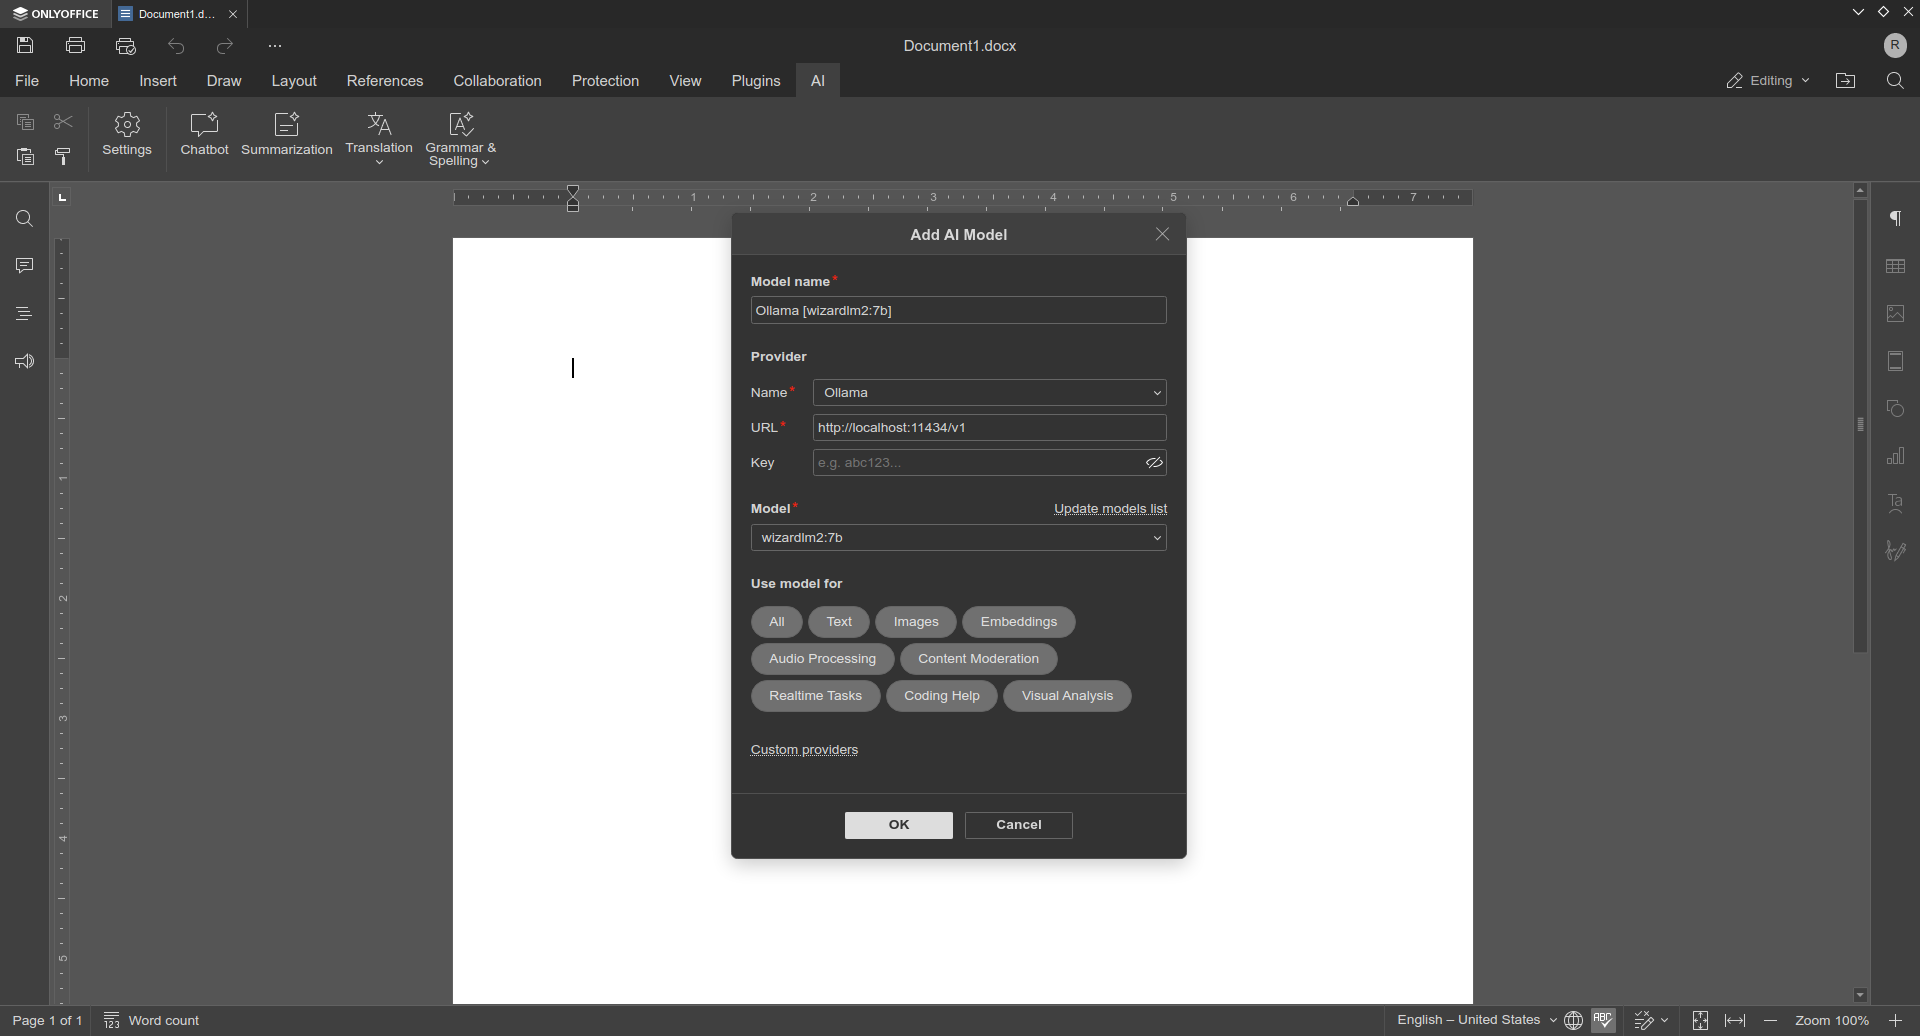Open the Plugins tab
Screen dimensions: 1920x1036
click(755, 81)
